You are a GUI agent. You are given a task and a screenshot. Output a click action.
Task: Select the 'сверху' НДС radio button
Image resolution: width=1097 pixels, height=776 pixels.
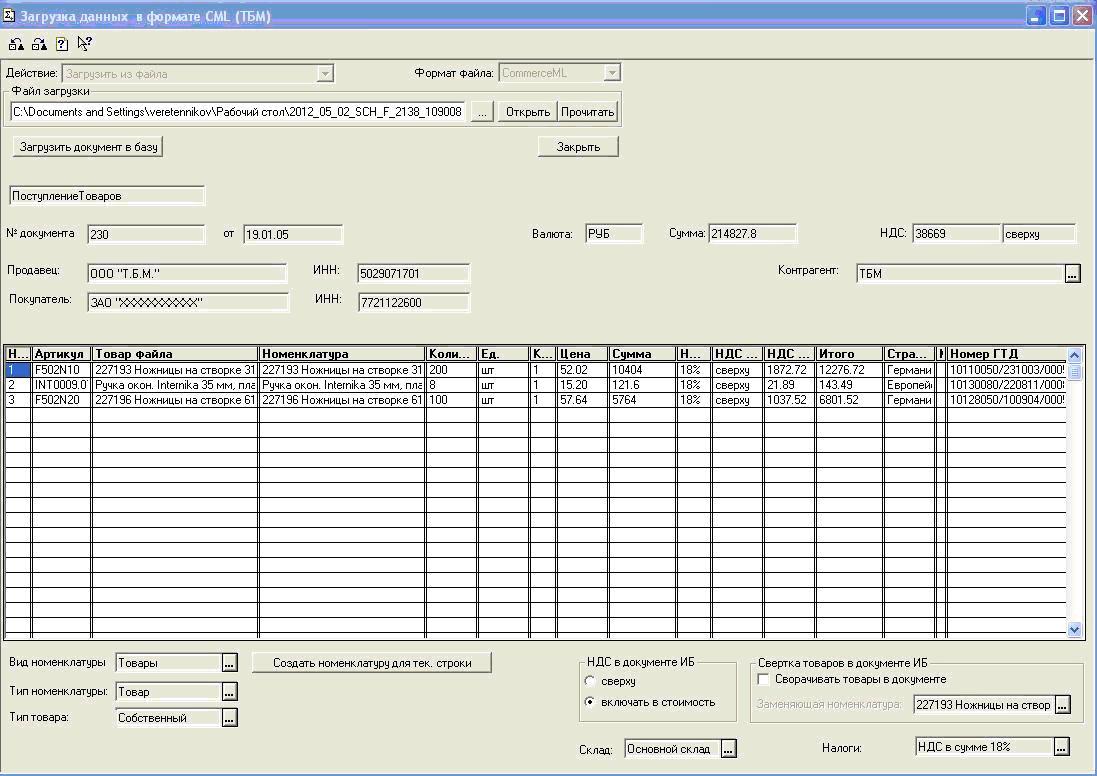591,681
